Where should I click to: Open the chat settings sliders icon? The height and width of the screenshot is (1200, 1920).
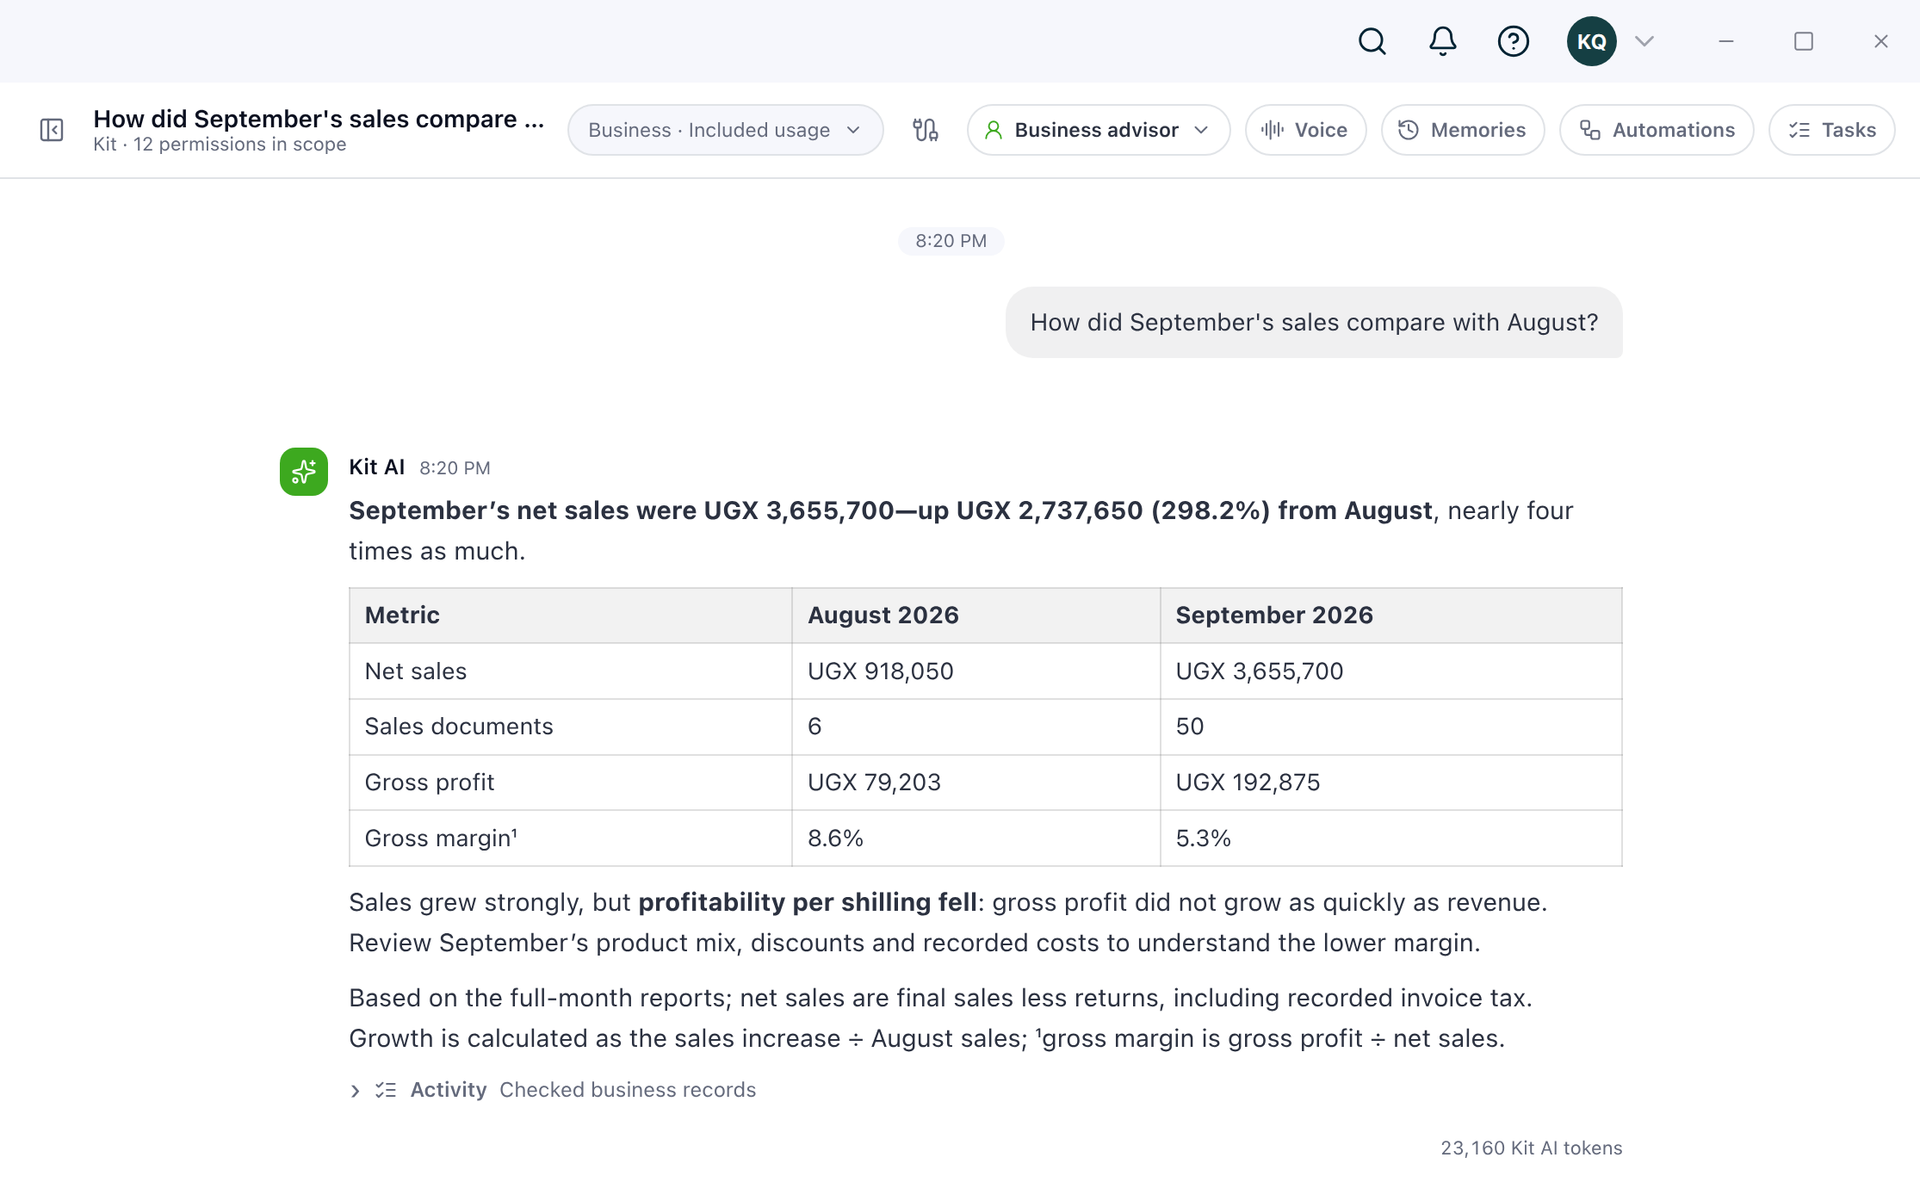click(x=925, y=130)
